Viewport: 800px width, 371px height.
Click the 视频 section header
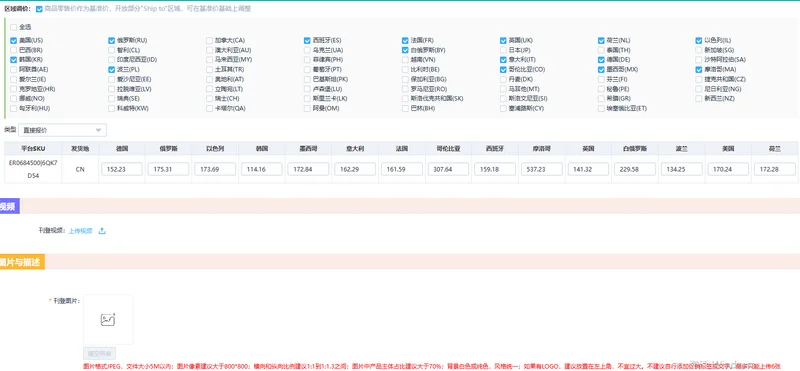9,206
